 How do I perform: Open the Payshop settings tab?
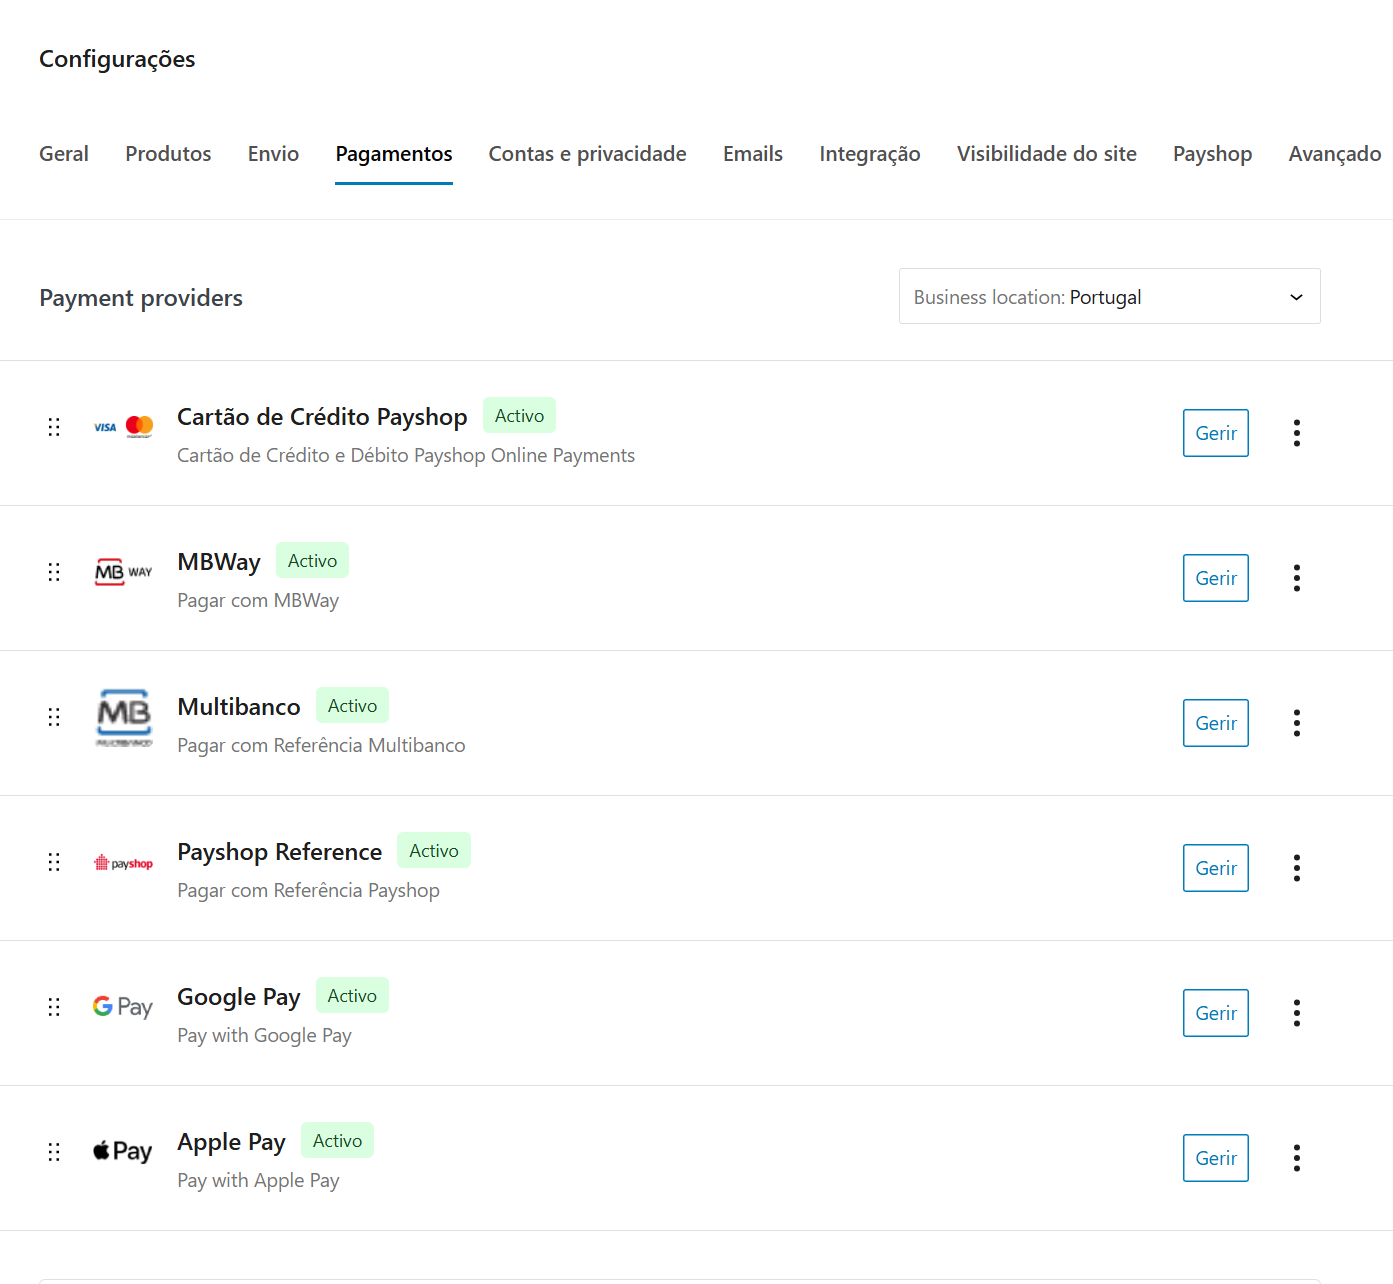pos(1212,154)
